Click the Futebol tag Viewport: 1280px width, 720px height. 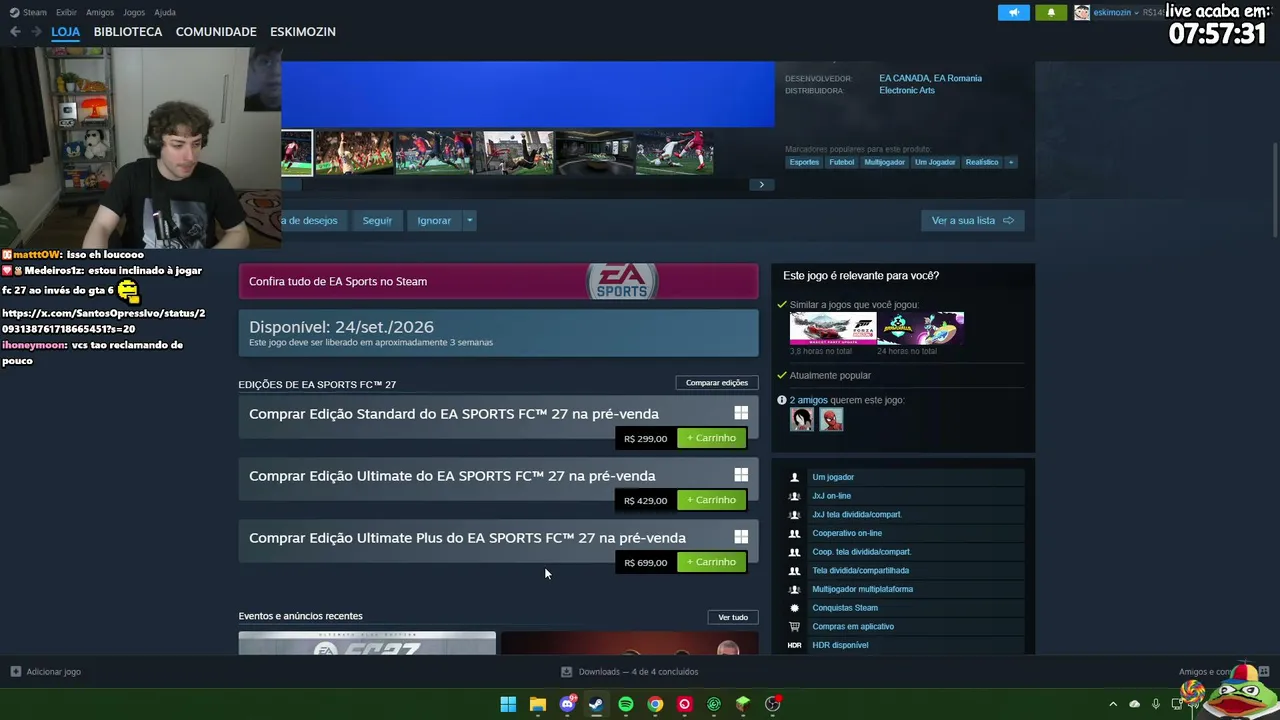pos(842,162)
